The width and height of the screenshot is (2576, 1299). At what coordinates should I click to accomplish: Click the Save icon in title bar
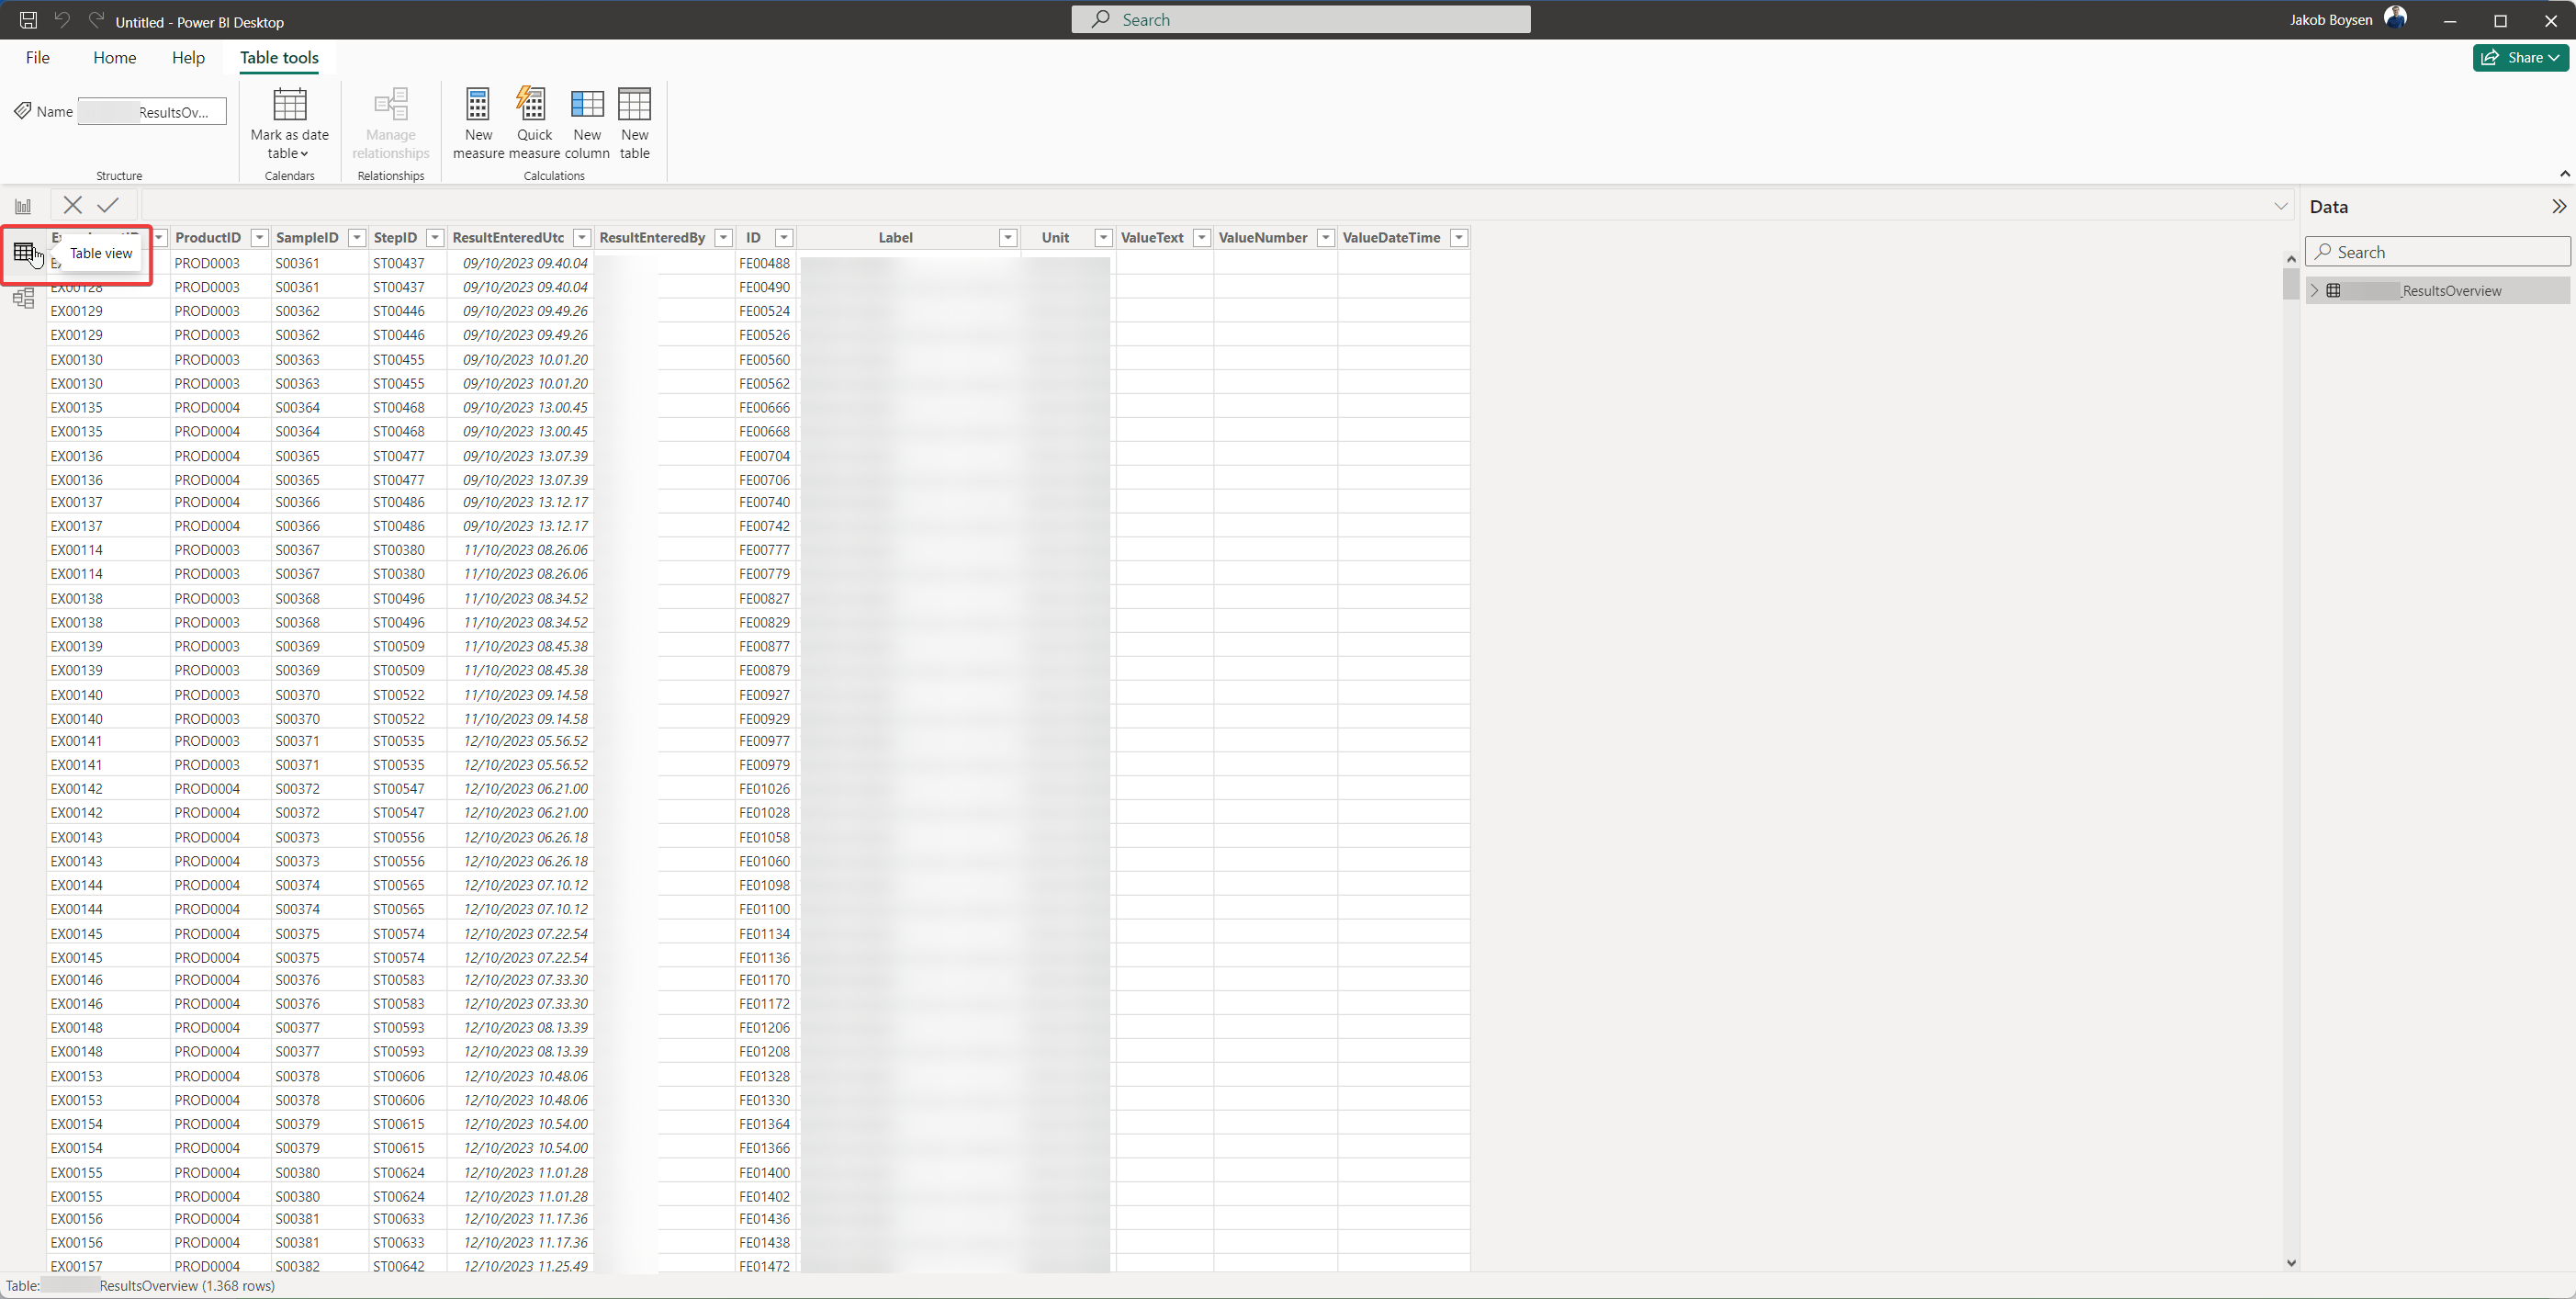pos(28,20)
